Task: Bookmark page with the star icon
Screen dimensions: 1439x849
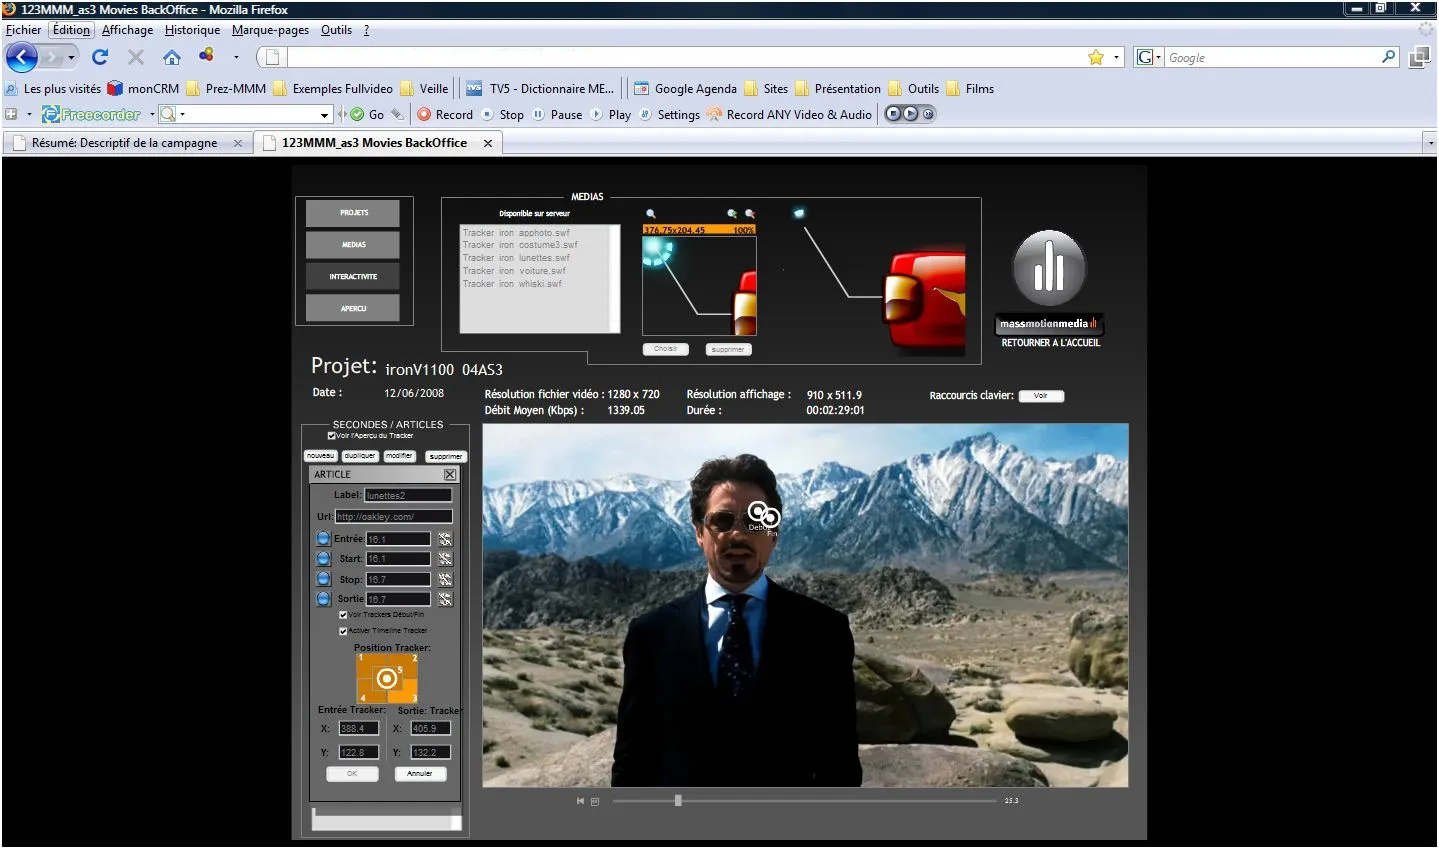Action: [x=1096, y=57]
